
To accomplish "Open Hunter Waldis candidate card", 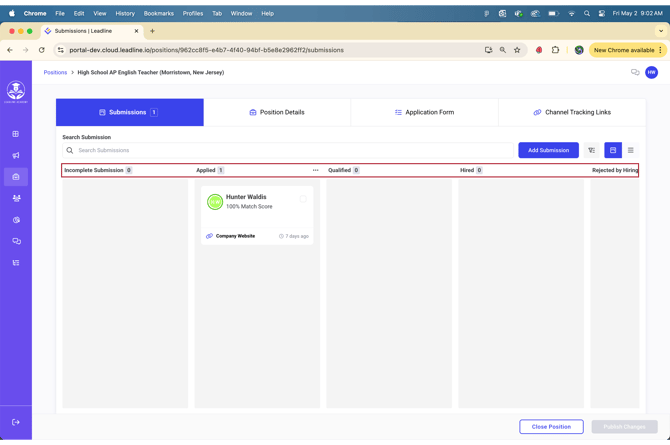I will coord(257,215).
